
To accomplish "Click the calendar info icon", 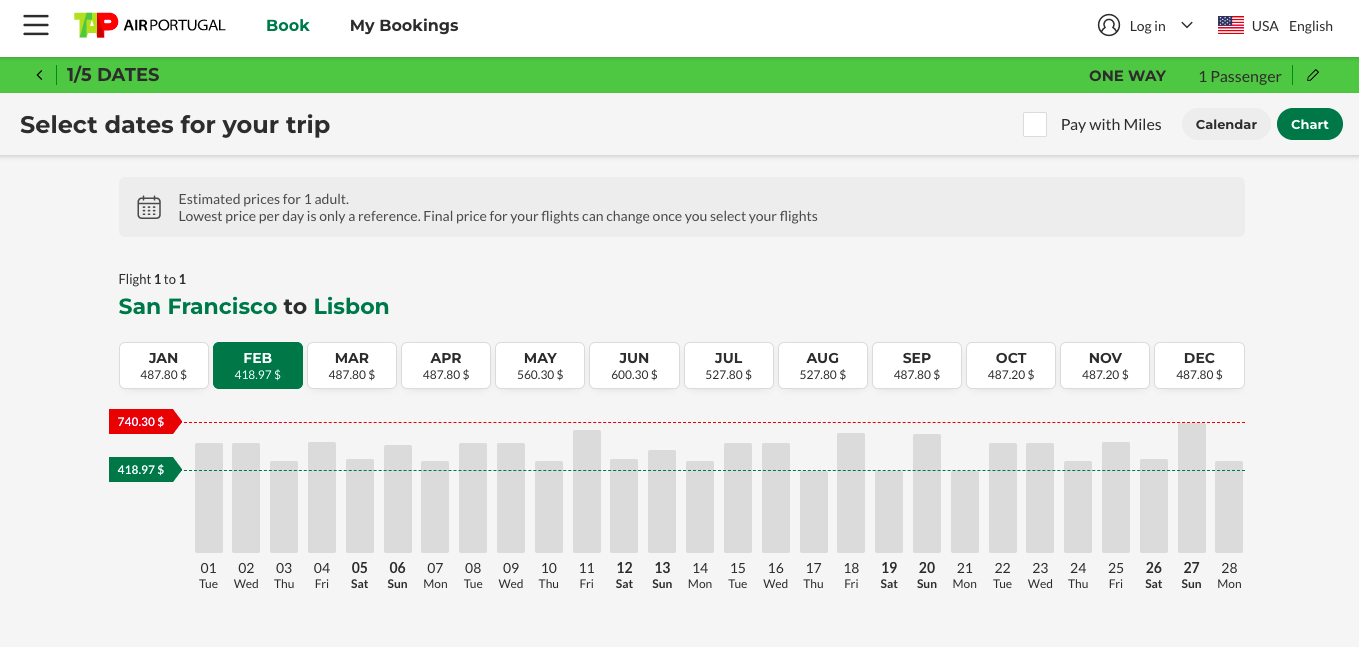I will coord(149,207).
